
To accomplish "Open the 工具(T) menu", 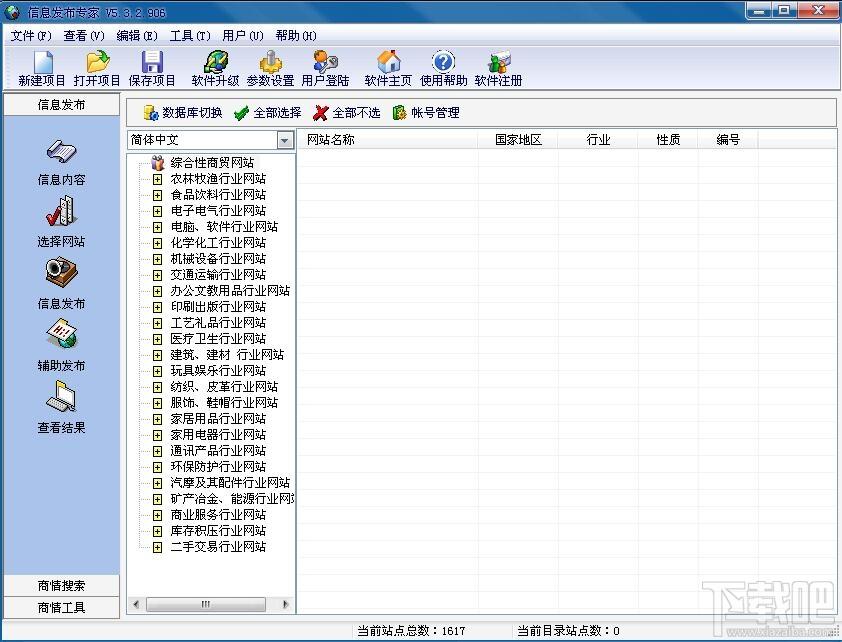I will click(x=190, y=36).
